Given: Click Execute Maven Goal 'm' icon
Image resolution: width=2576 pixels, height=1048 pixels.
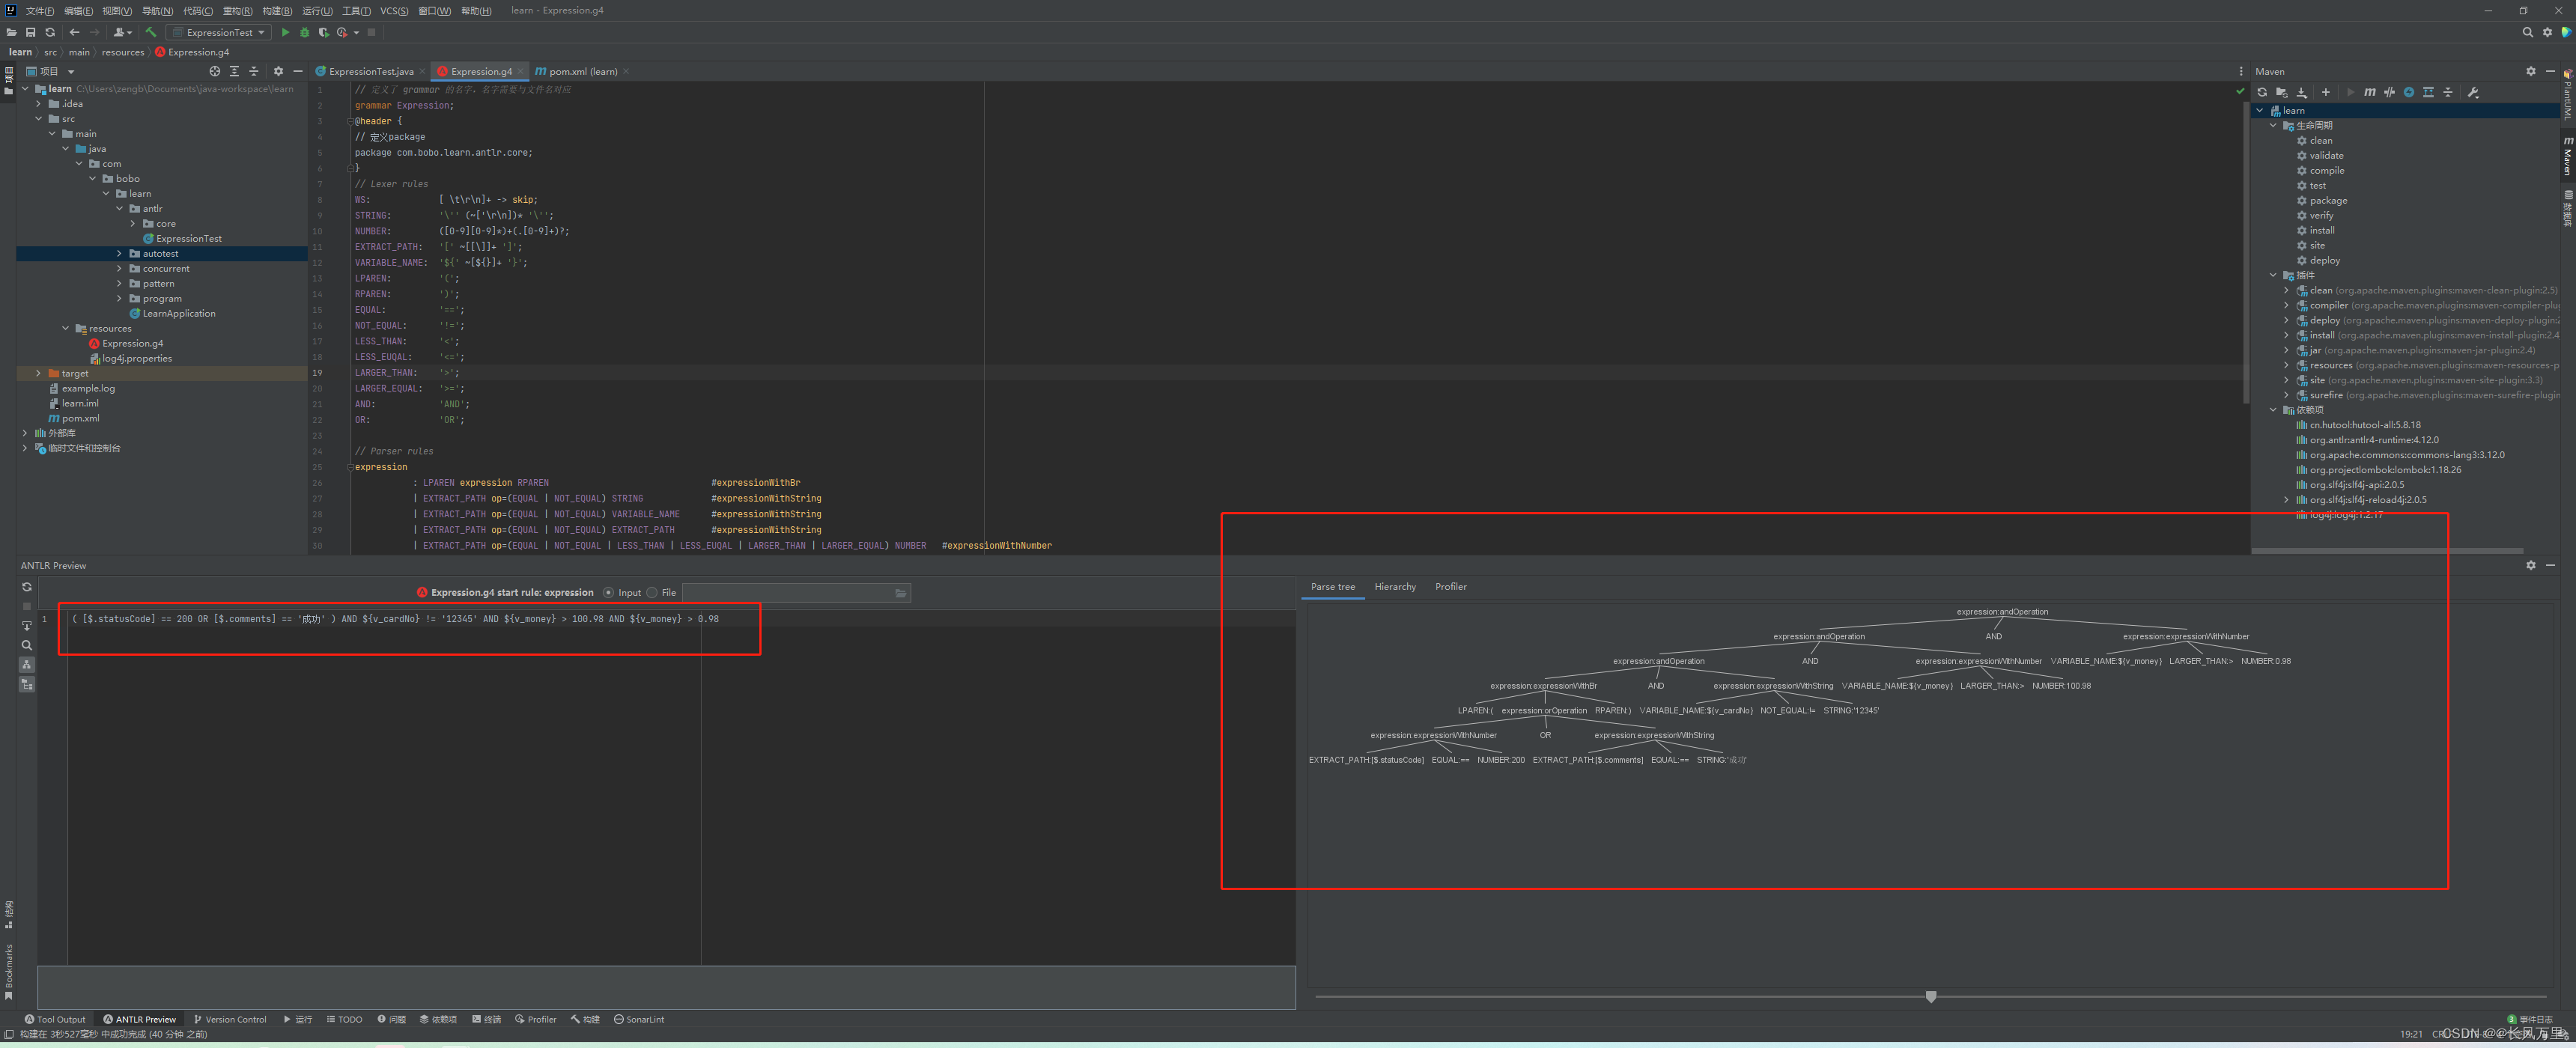Looking at the screenshot, I should 2370,92.
